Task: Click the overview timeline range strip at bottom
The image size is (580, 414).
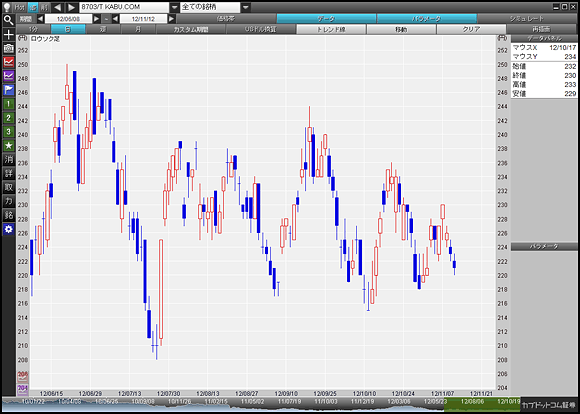Action: (261, 404)
